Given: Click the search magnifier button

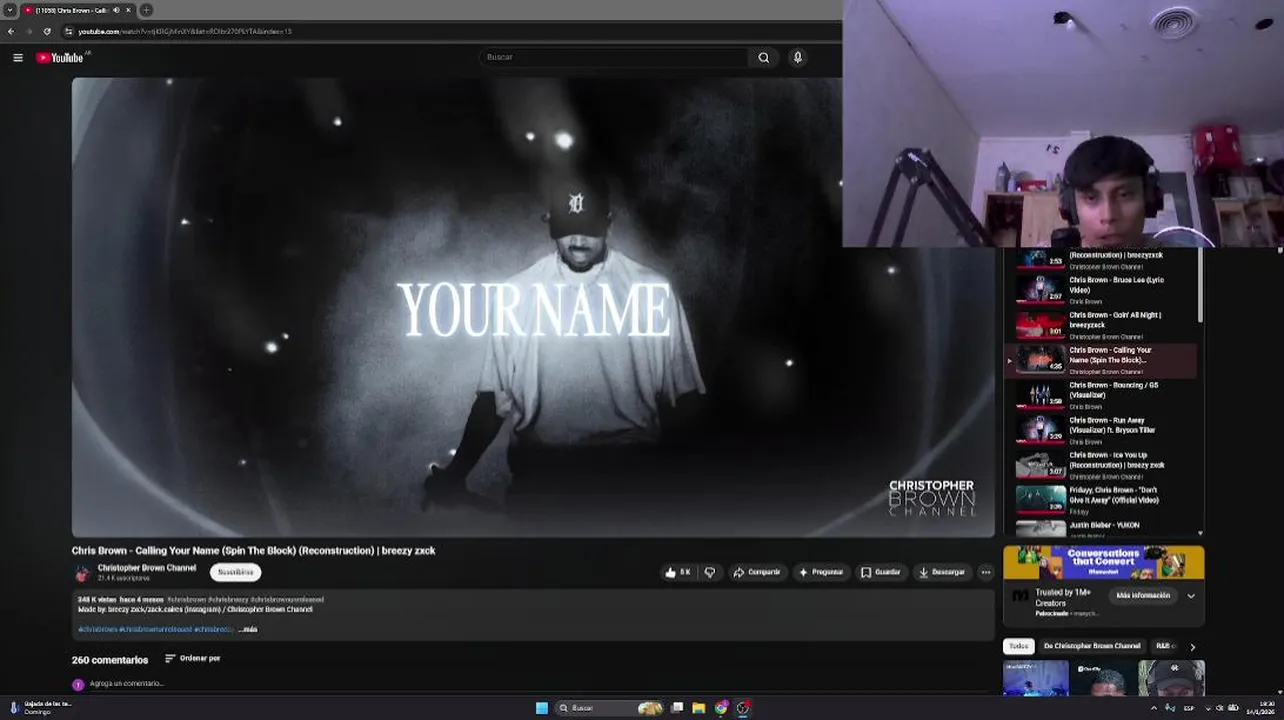Looking at the screenshot, I should coord(764,57).
